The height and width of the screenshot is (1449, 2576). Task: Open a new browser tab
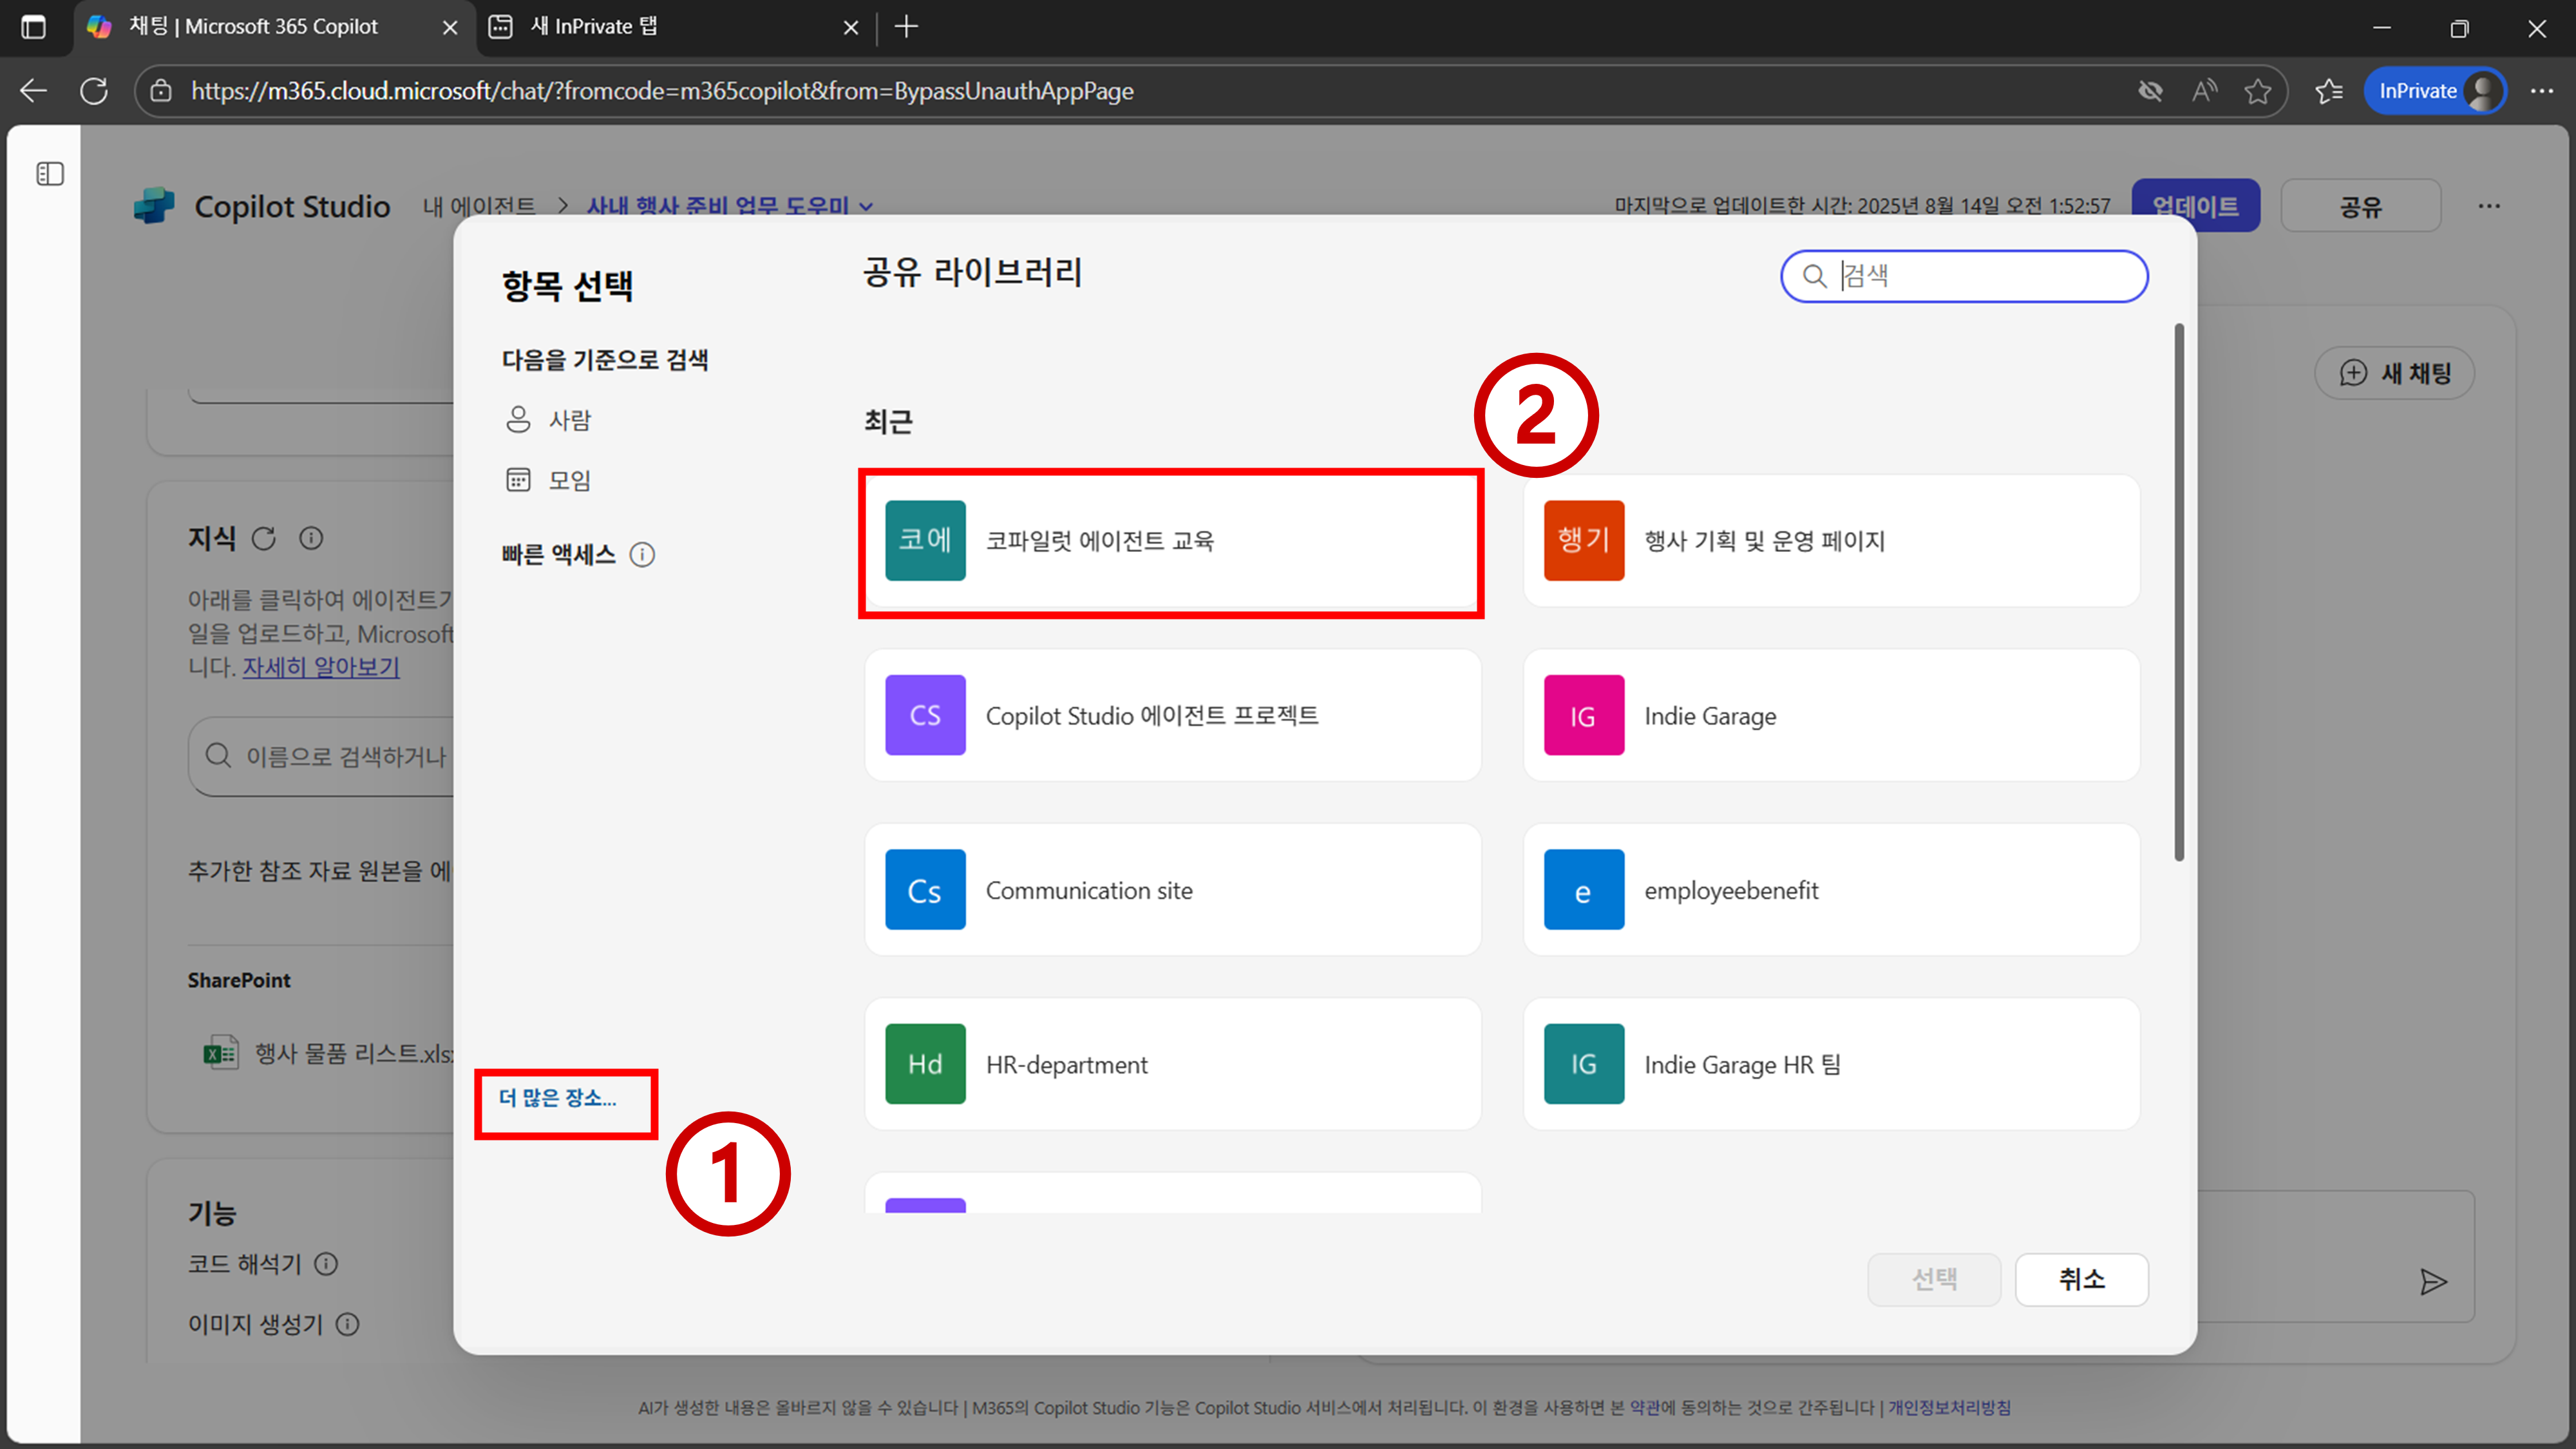(906, 27)
